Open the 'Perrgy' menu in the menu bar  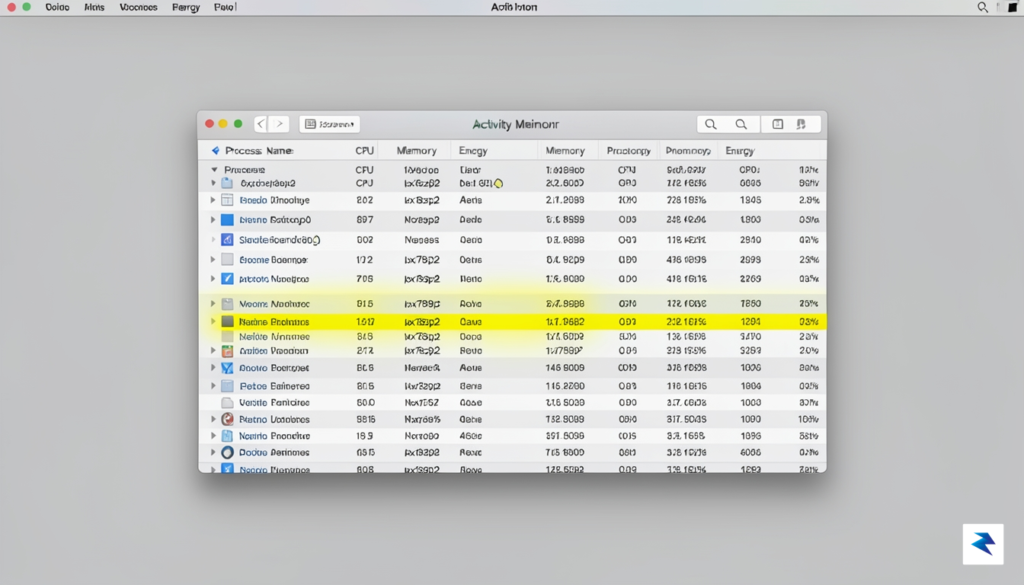coord(185,7)
